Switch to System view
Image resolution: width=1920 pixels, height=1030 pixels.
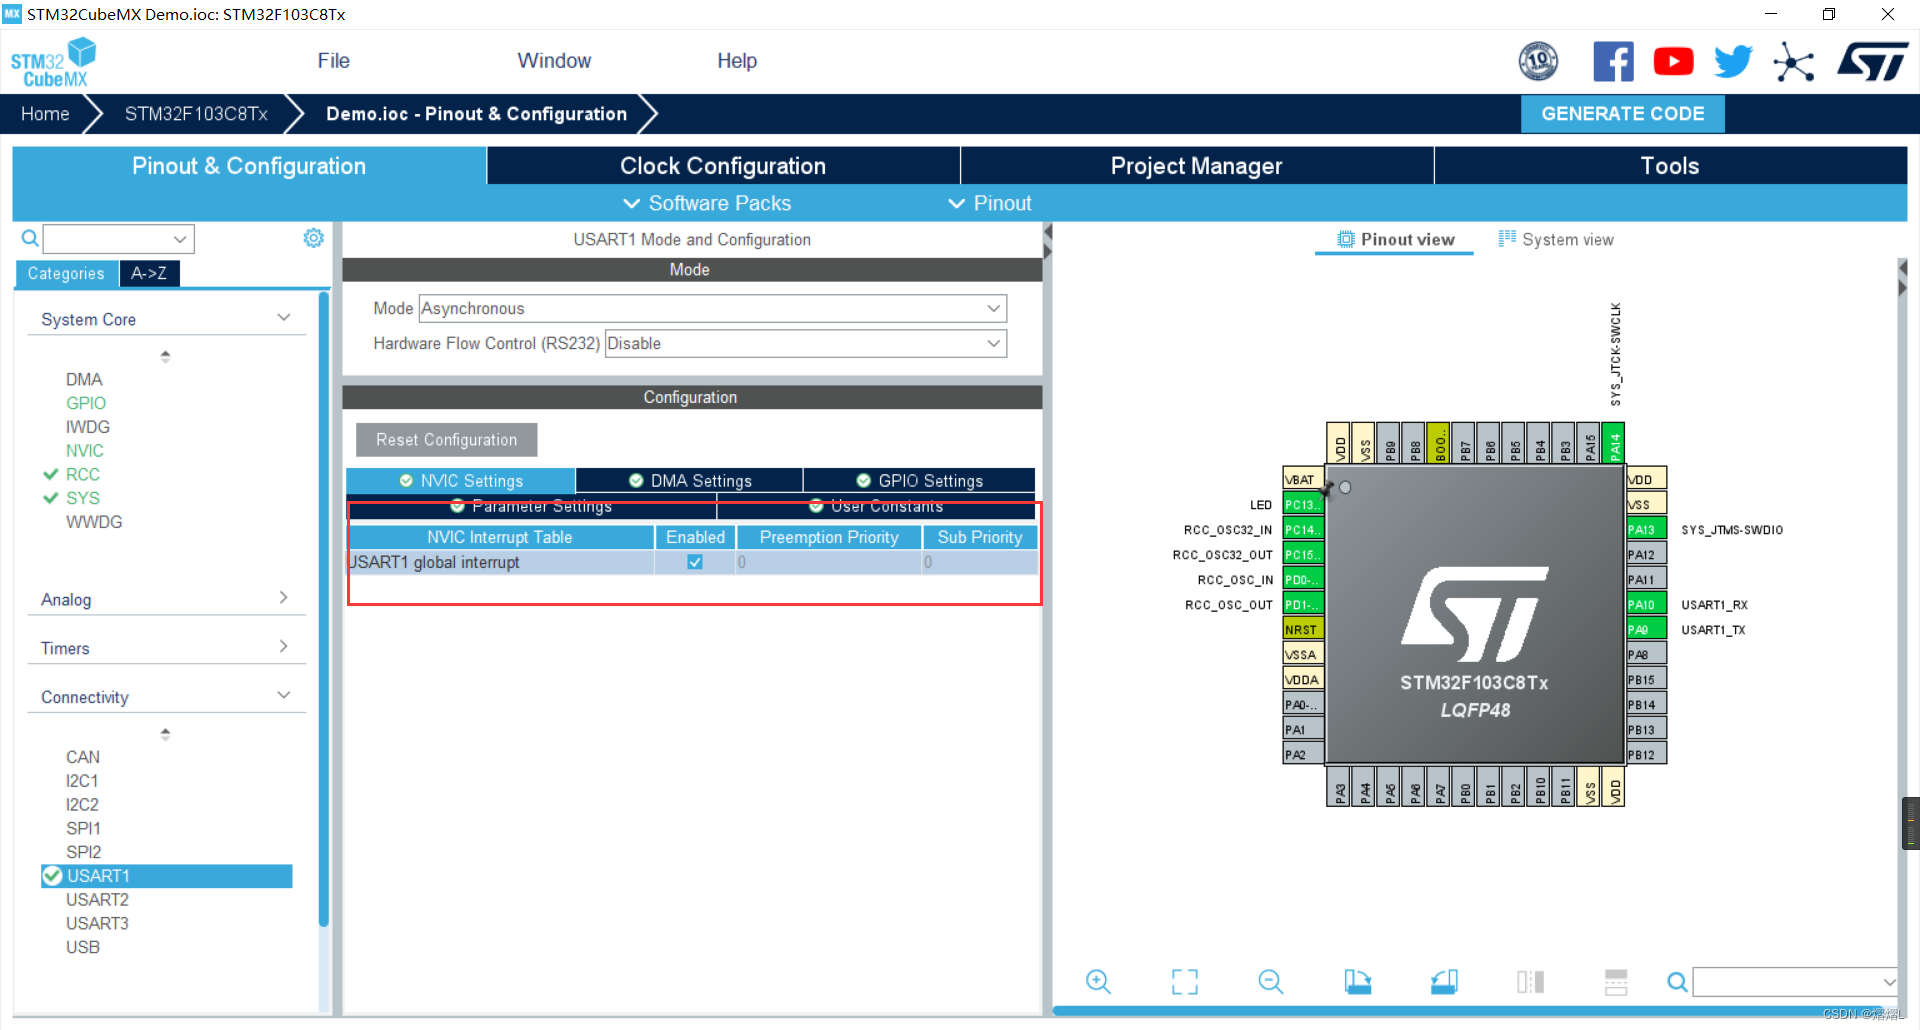(x=1556, y=239)
